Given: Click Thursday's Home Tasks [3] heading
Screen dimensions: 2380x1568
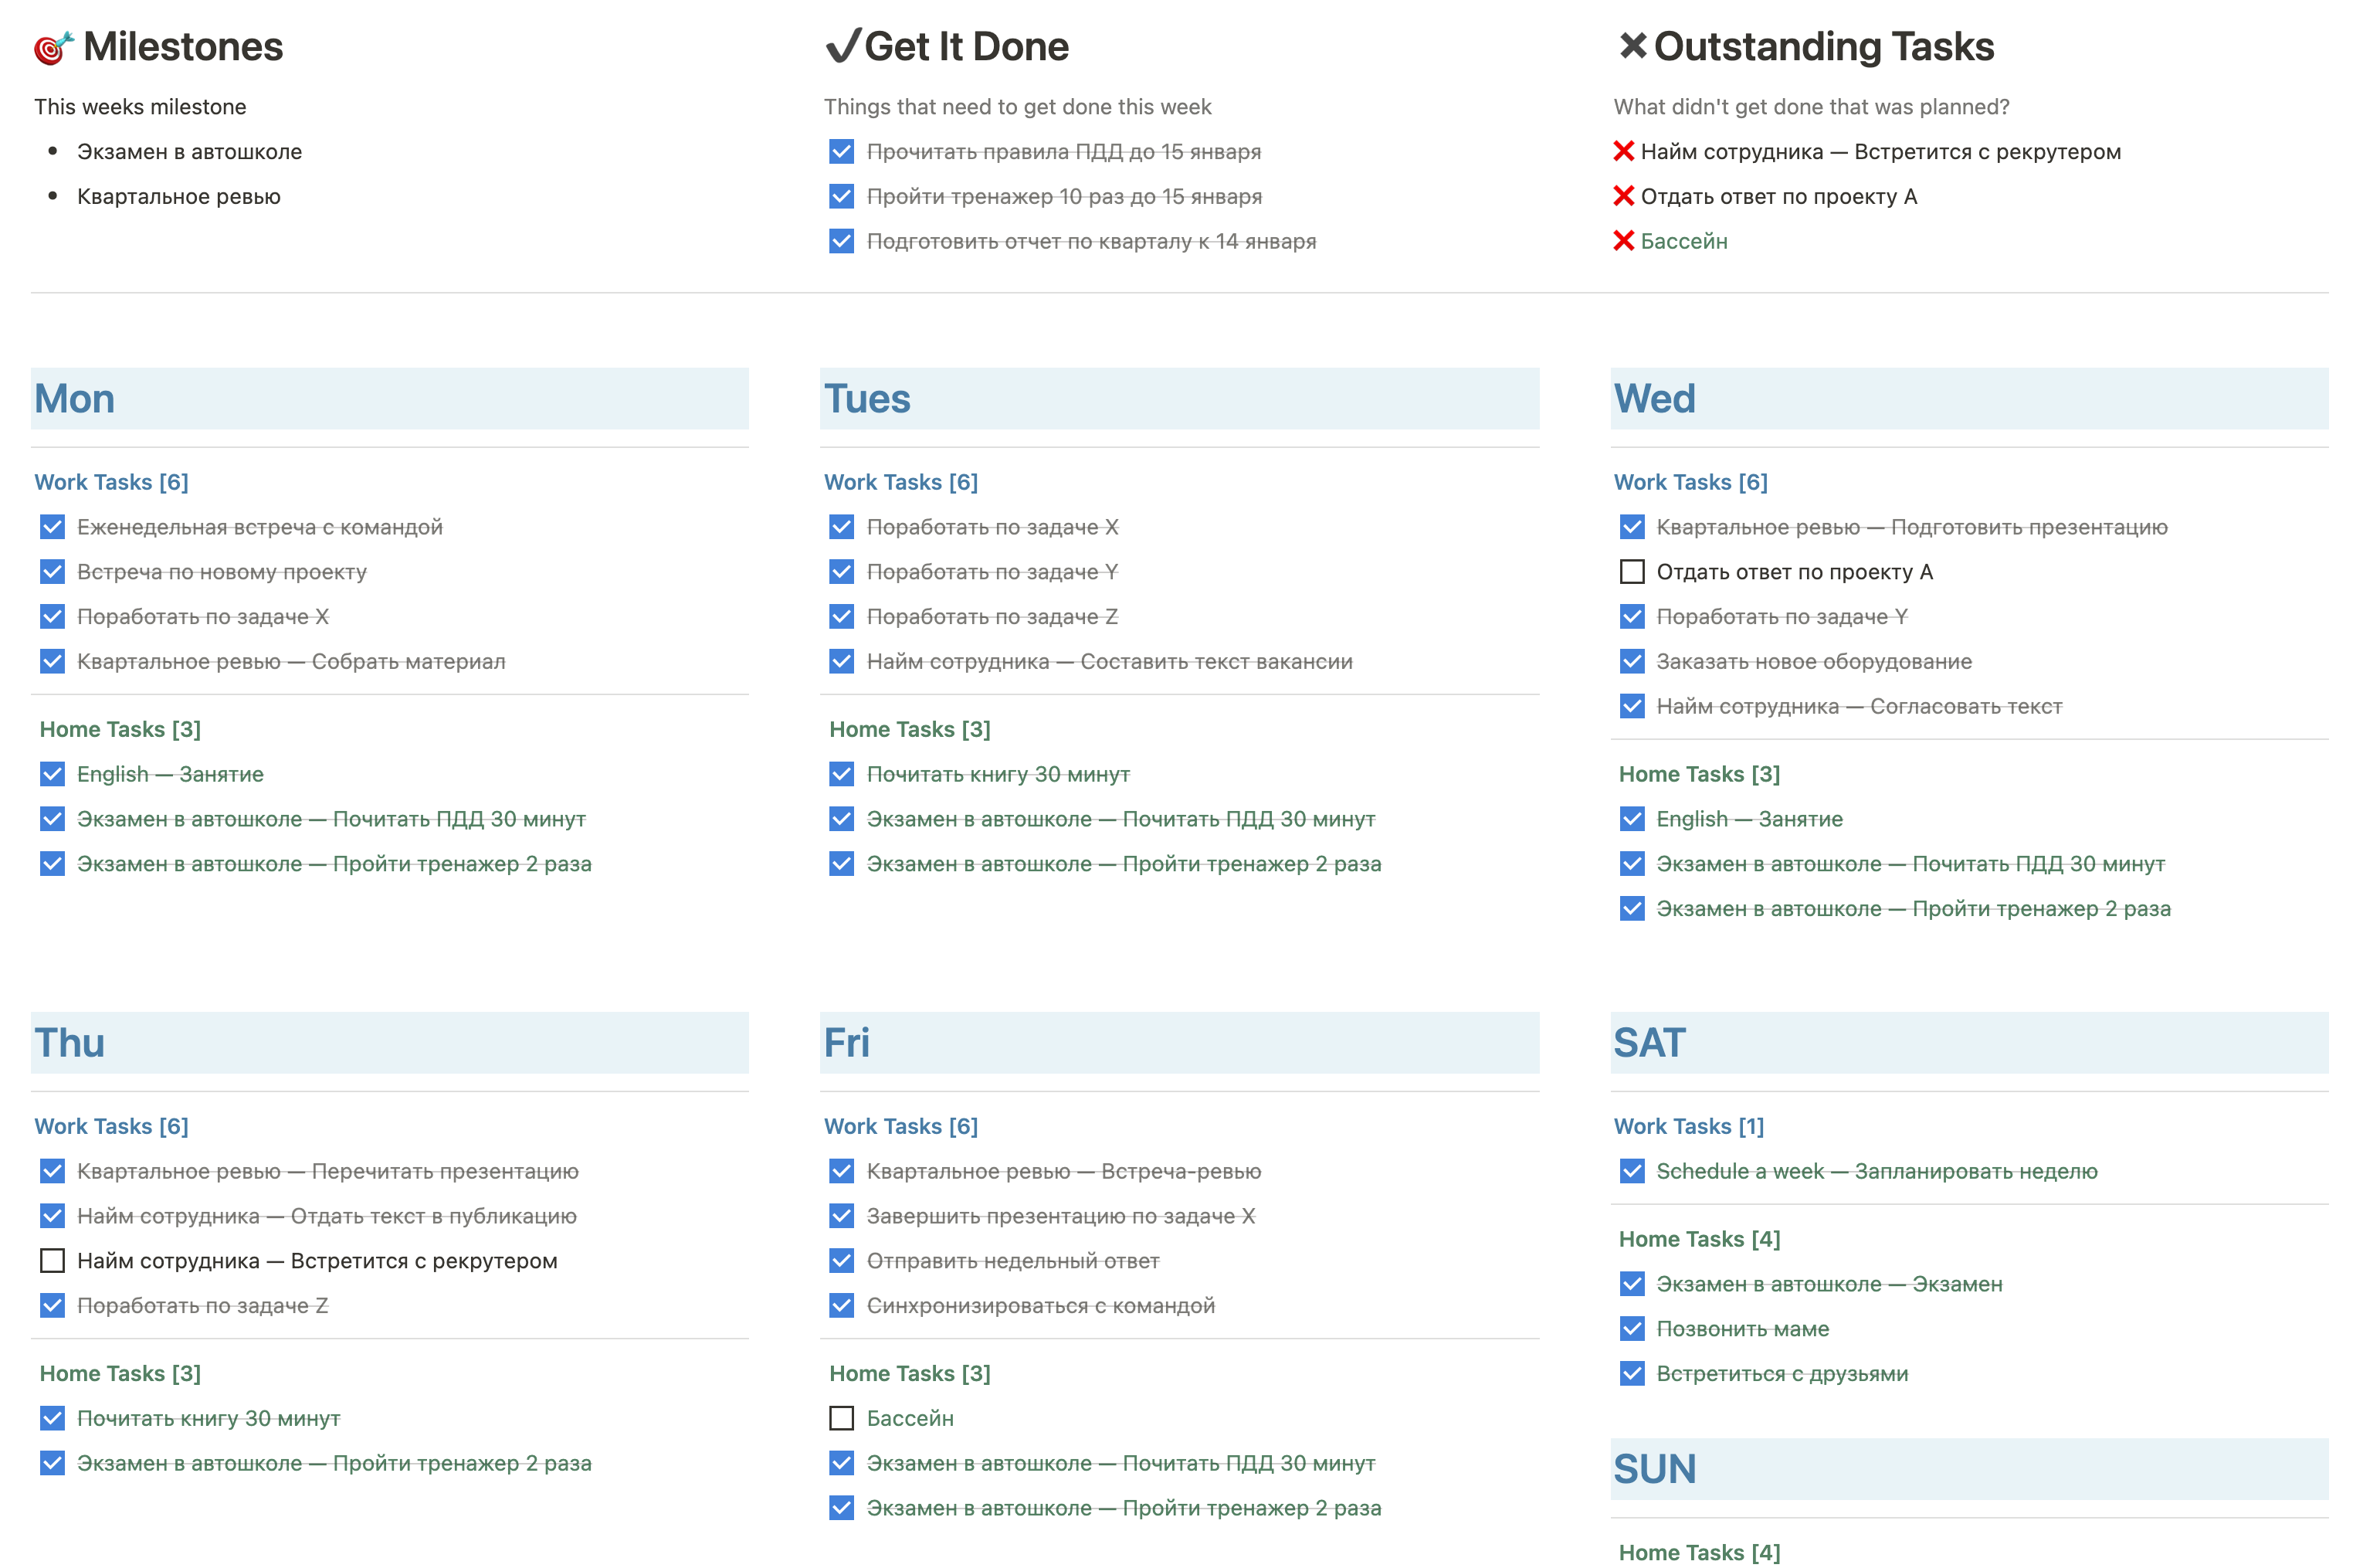Looking at the screenshot, I should (120, 1373).
